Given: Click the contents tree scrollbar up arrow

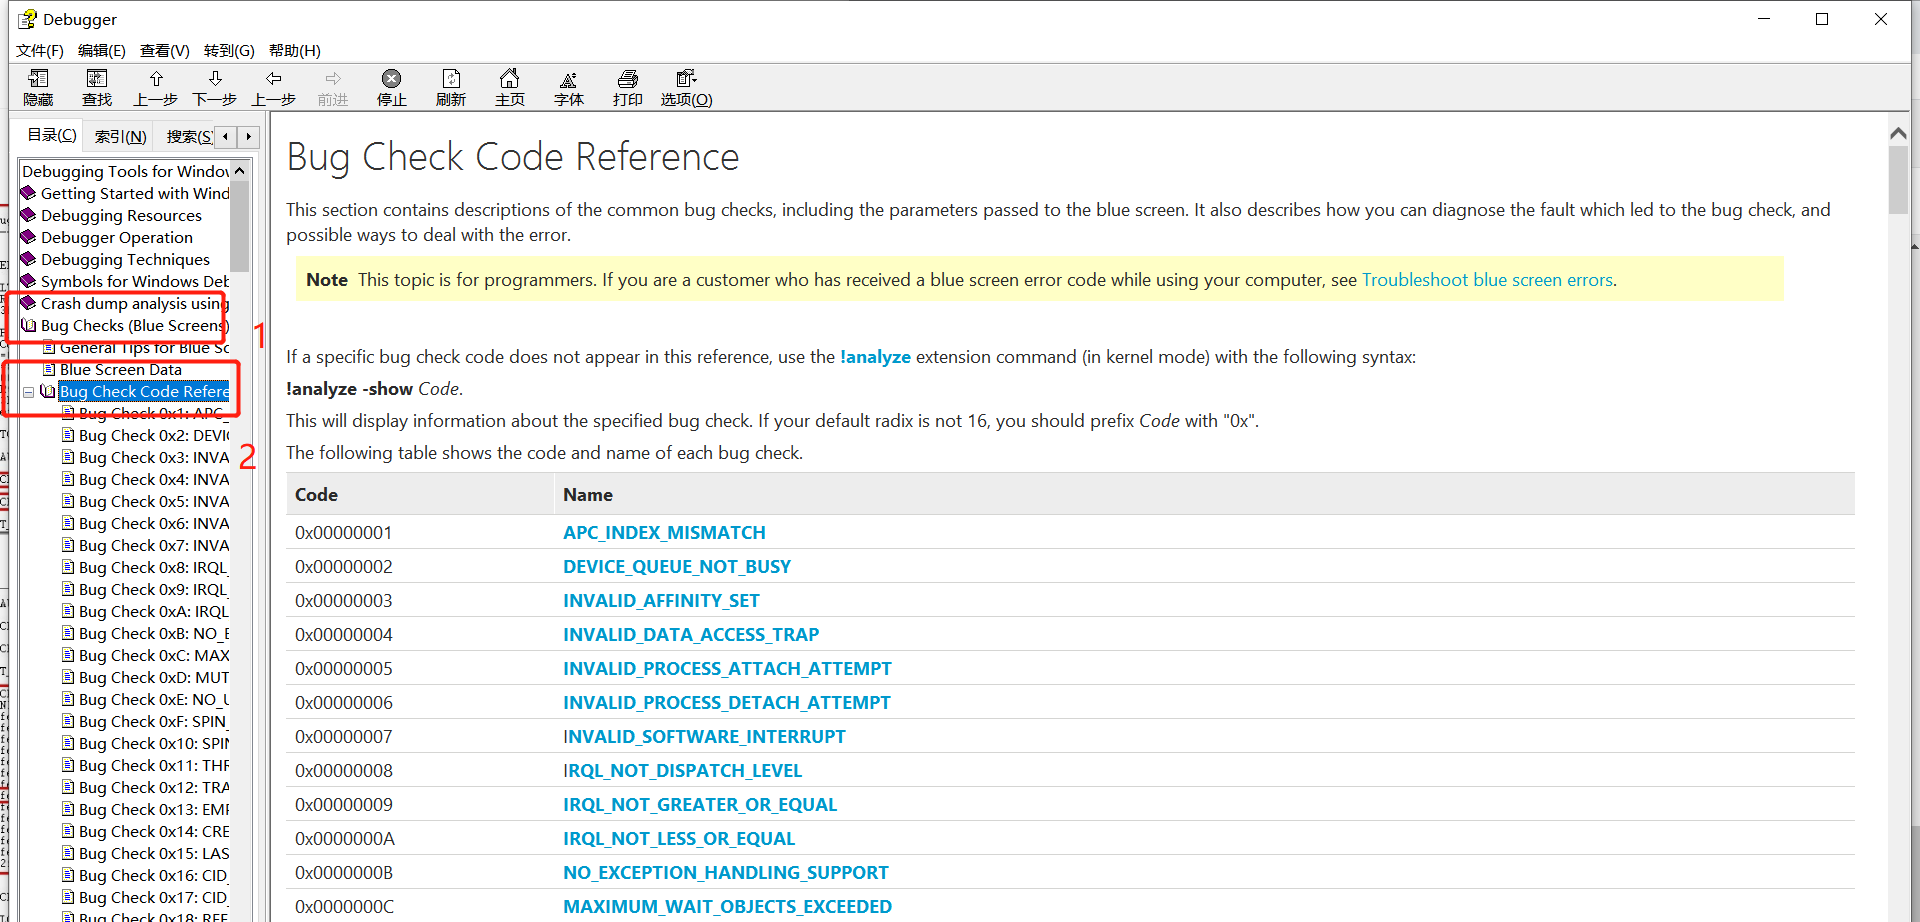Looking at the screenshot, I should tap(240, 171).
